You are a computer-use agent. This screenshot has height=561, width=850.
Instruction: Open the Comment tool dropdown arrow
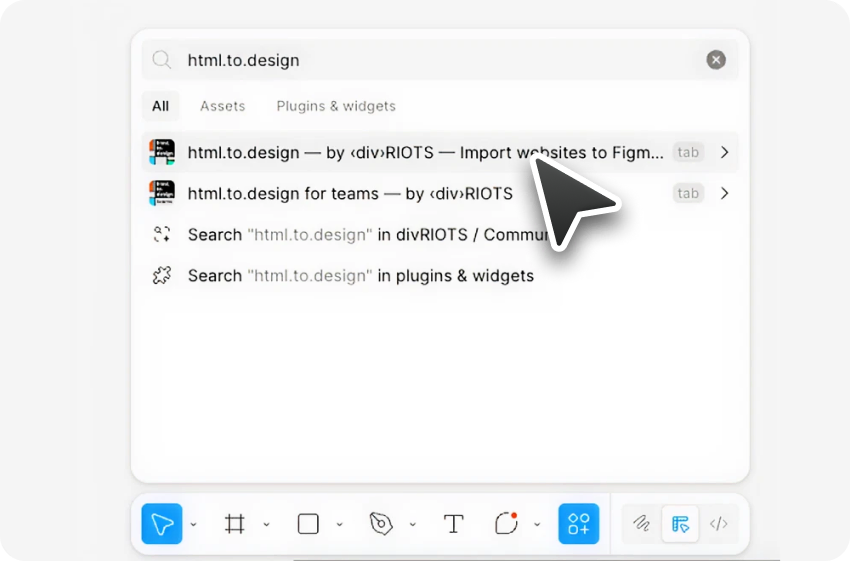537,524
